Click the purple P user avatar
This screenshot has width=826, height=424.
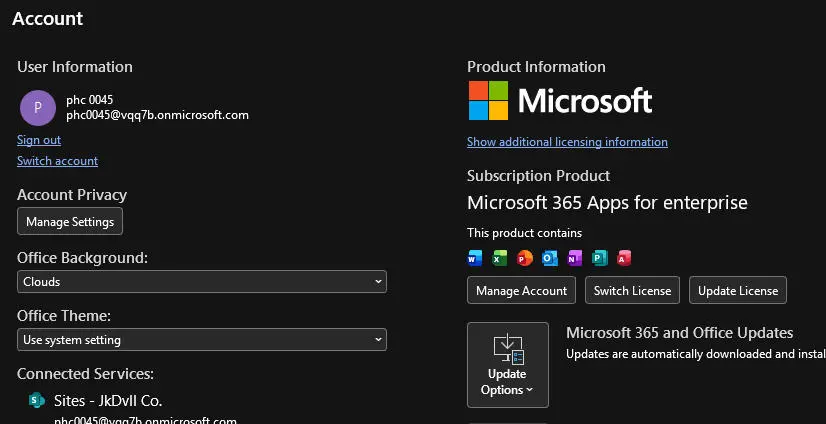38,107
